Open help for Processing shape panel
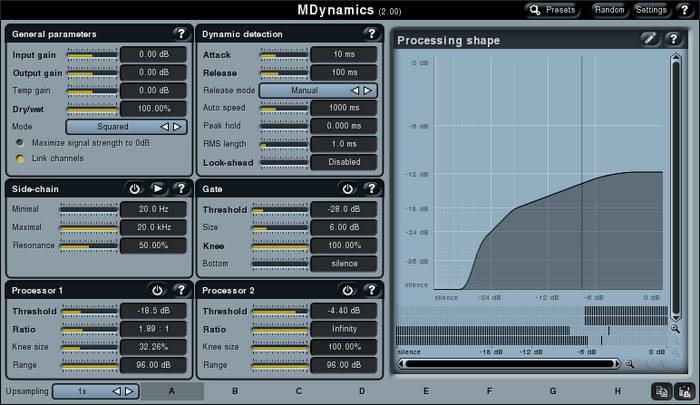 pos(673,39)
